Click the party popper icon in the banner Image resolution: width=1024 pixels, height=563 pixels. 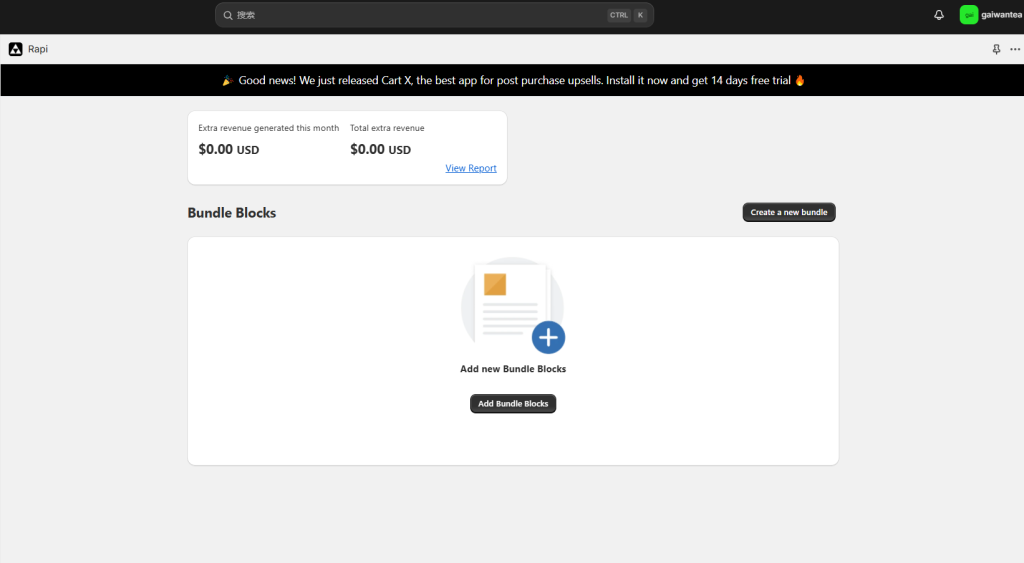click(227, 80)
